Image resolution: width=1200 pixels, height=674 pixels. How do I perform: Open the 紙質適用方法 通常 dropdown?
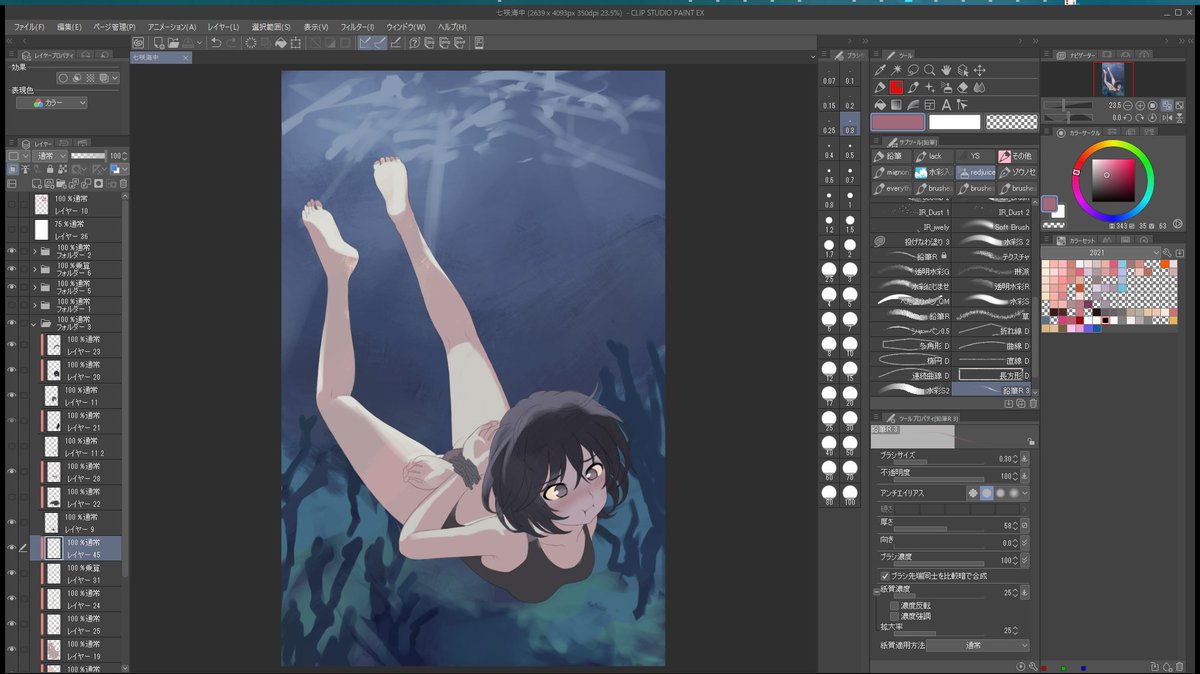coord(979,645)
